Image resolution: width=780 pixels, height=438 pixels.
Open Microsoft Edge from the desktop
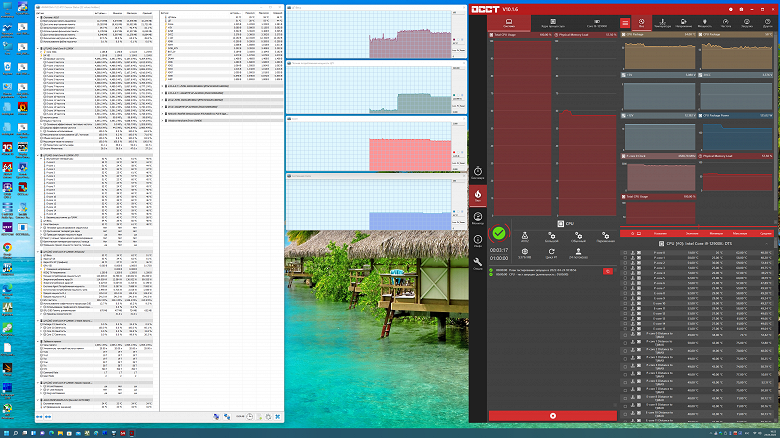(x=7, y=290)
